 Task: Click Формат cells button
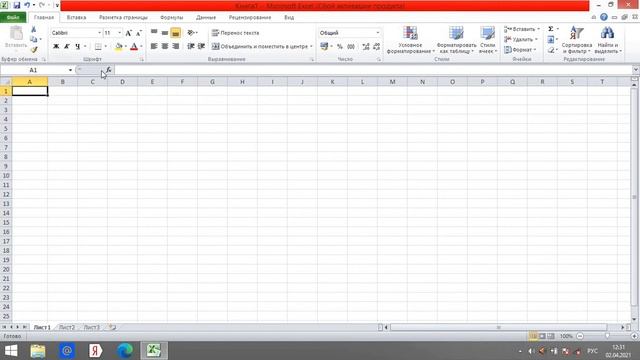tap(520, 49)
